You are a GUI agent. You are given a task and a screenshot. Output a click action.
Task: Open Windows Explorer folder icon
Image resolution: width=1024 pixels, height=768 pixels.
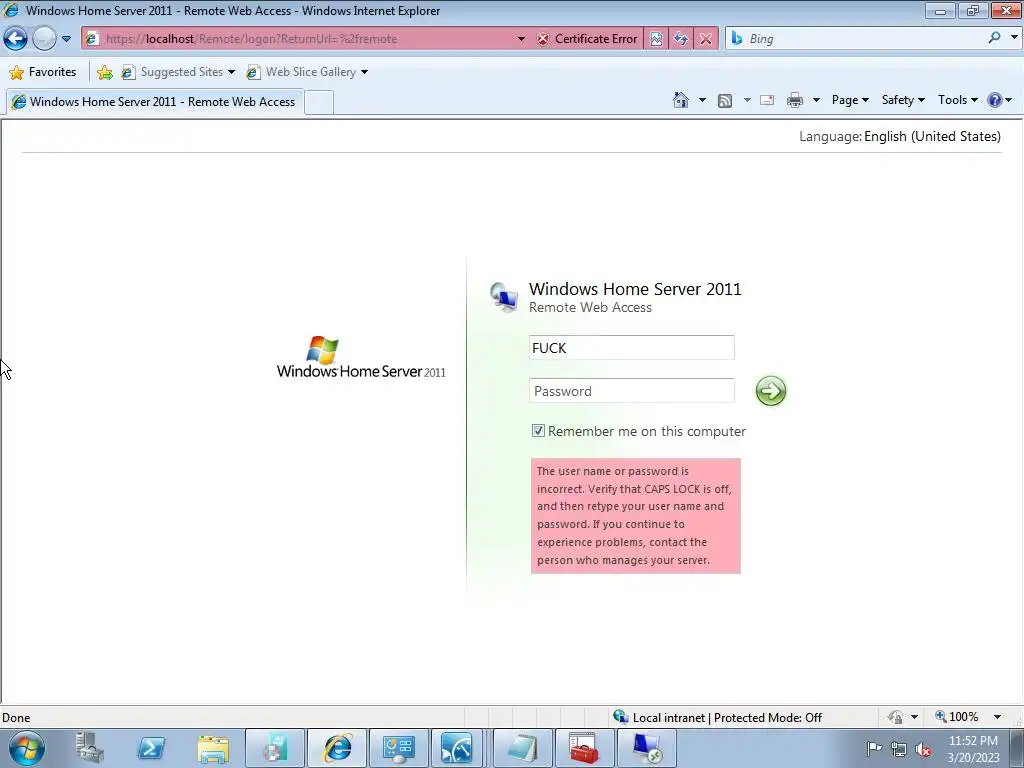point(213,748)
